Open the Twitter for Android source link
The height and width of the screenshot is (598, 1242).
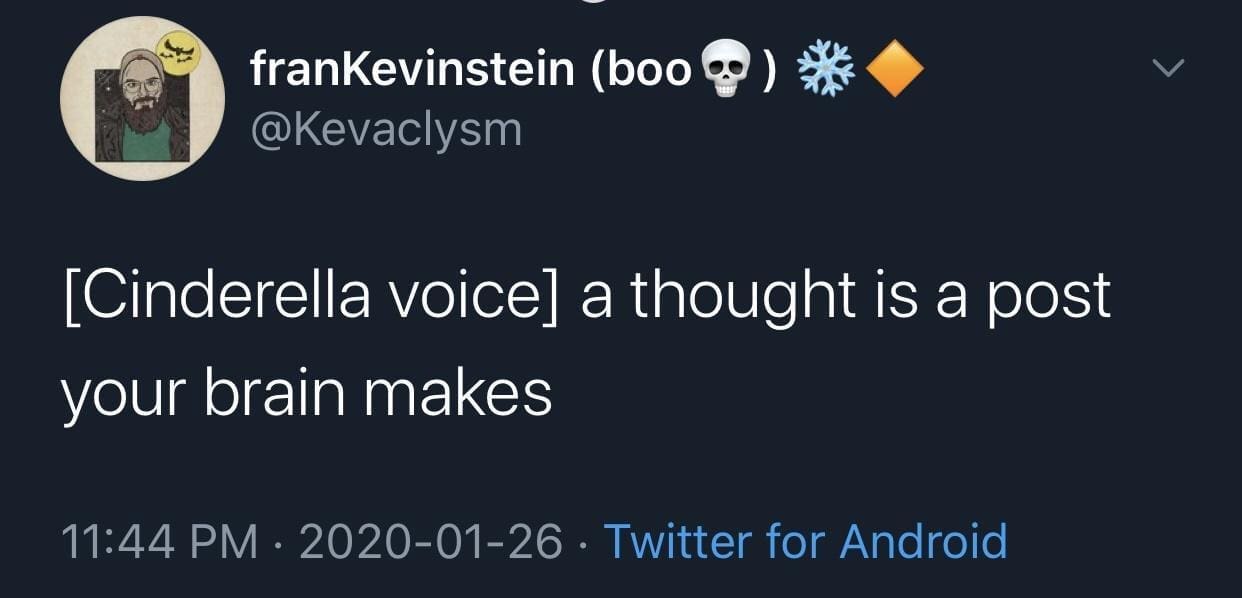[x=806, y=541]
